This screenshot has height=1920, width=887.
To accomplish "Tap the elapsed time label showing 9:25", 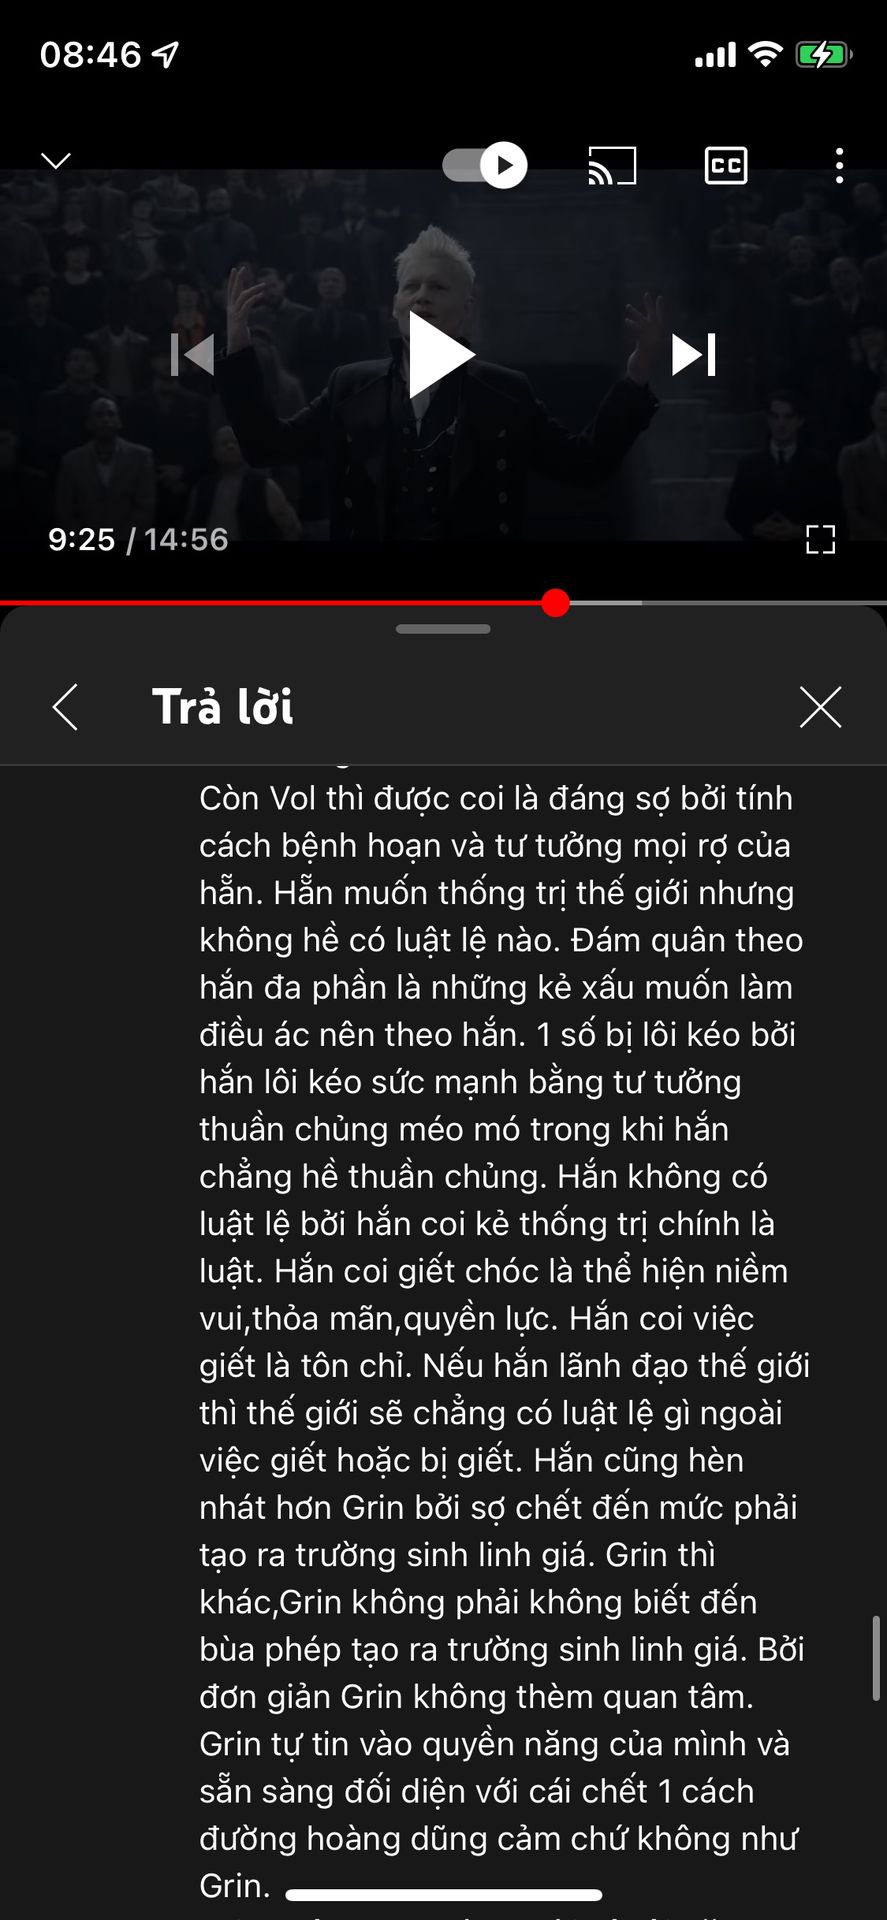I will click(82, 540).
